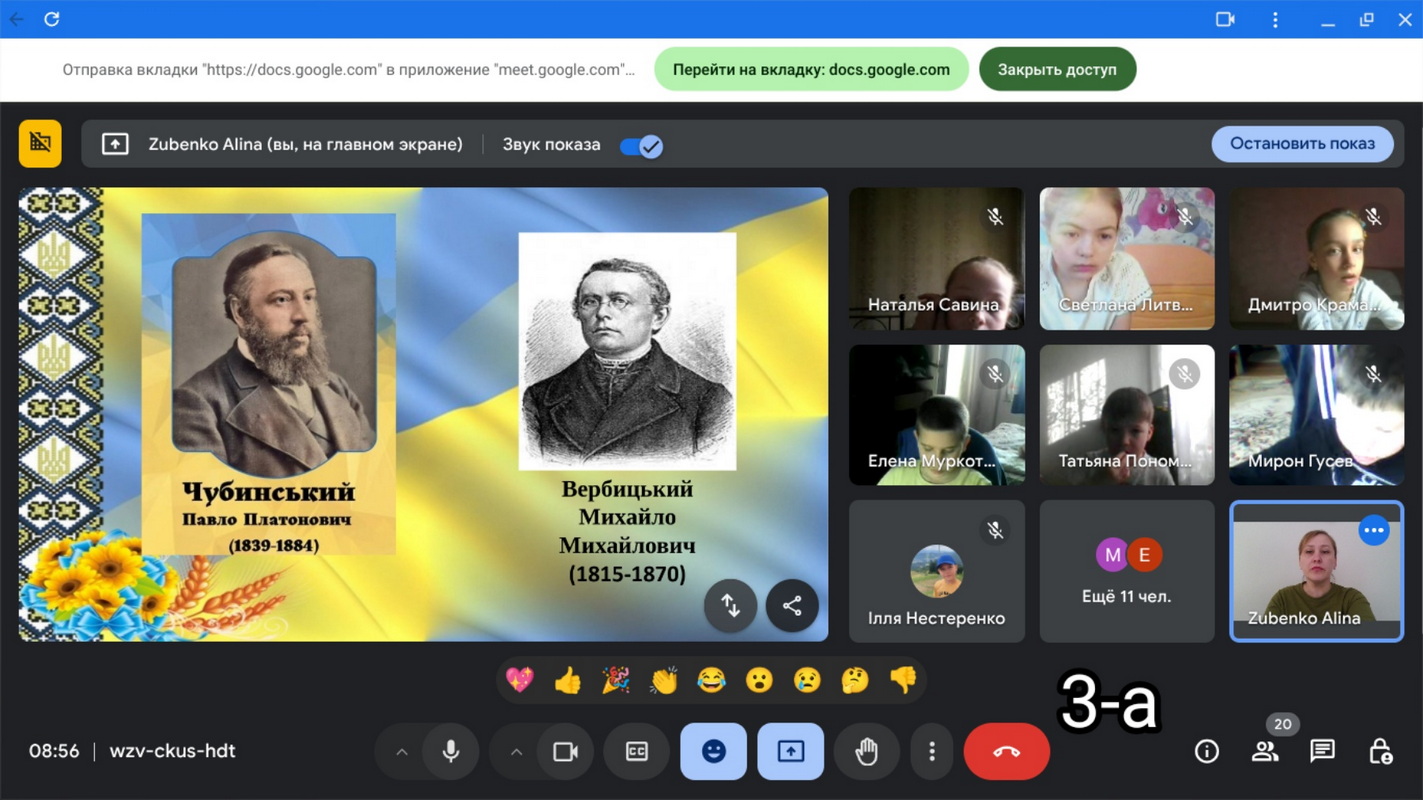
Task: Open the in-call chat panel
Action: point(1322,751)
